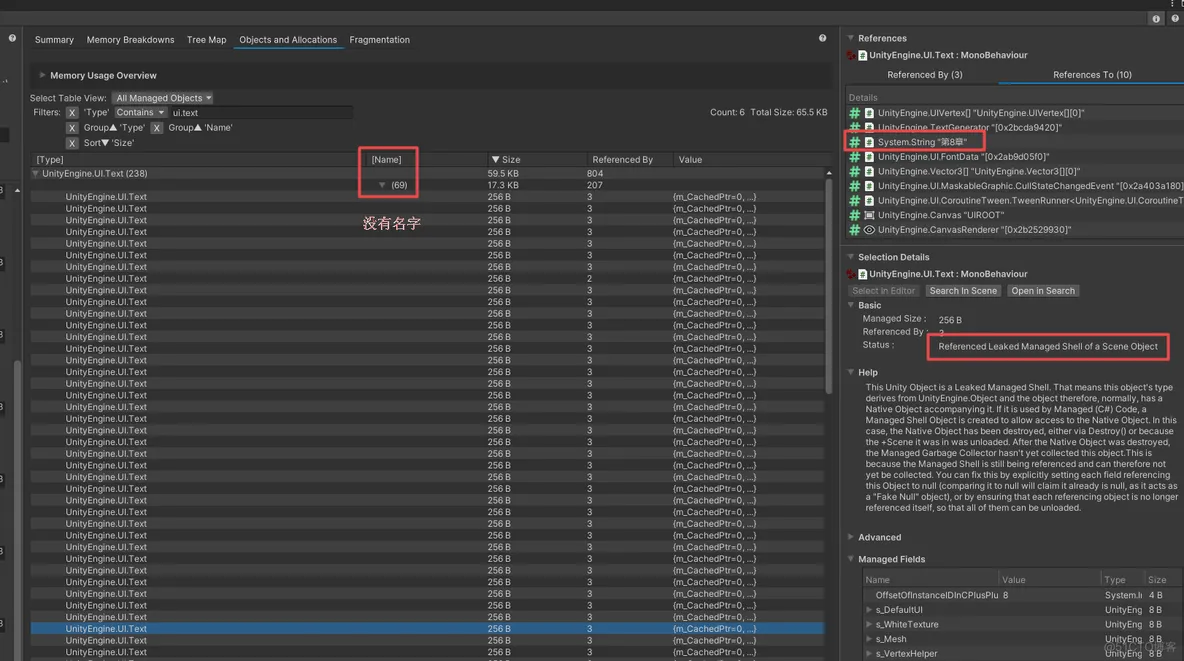Remove the 'Type' Contains filter with X

(x=72, y=113)
